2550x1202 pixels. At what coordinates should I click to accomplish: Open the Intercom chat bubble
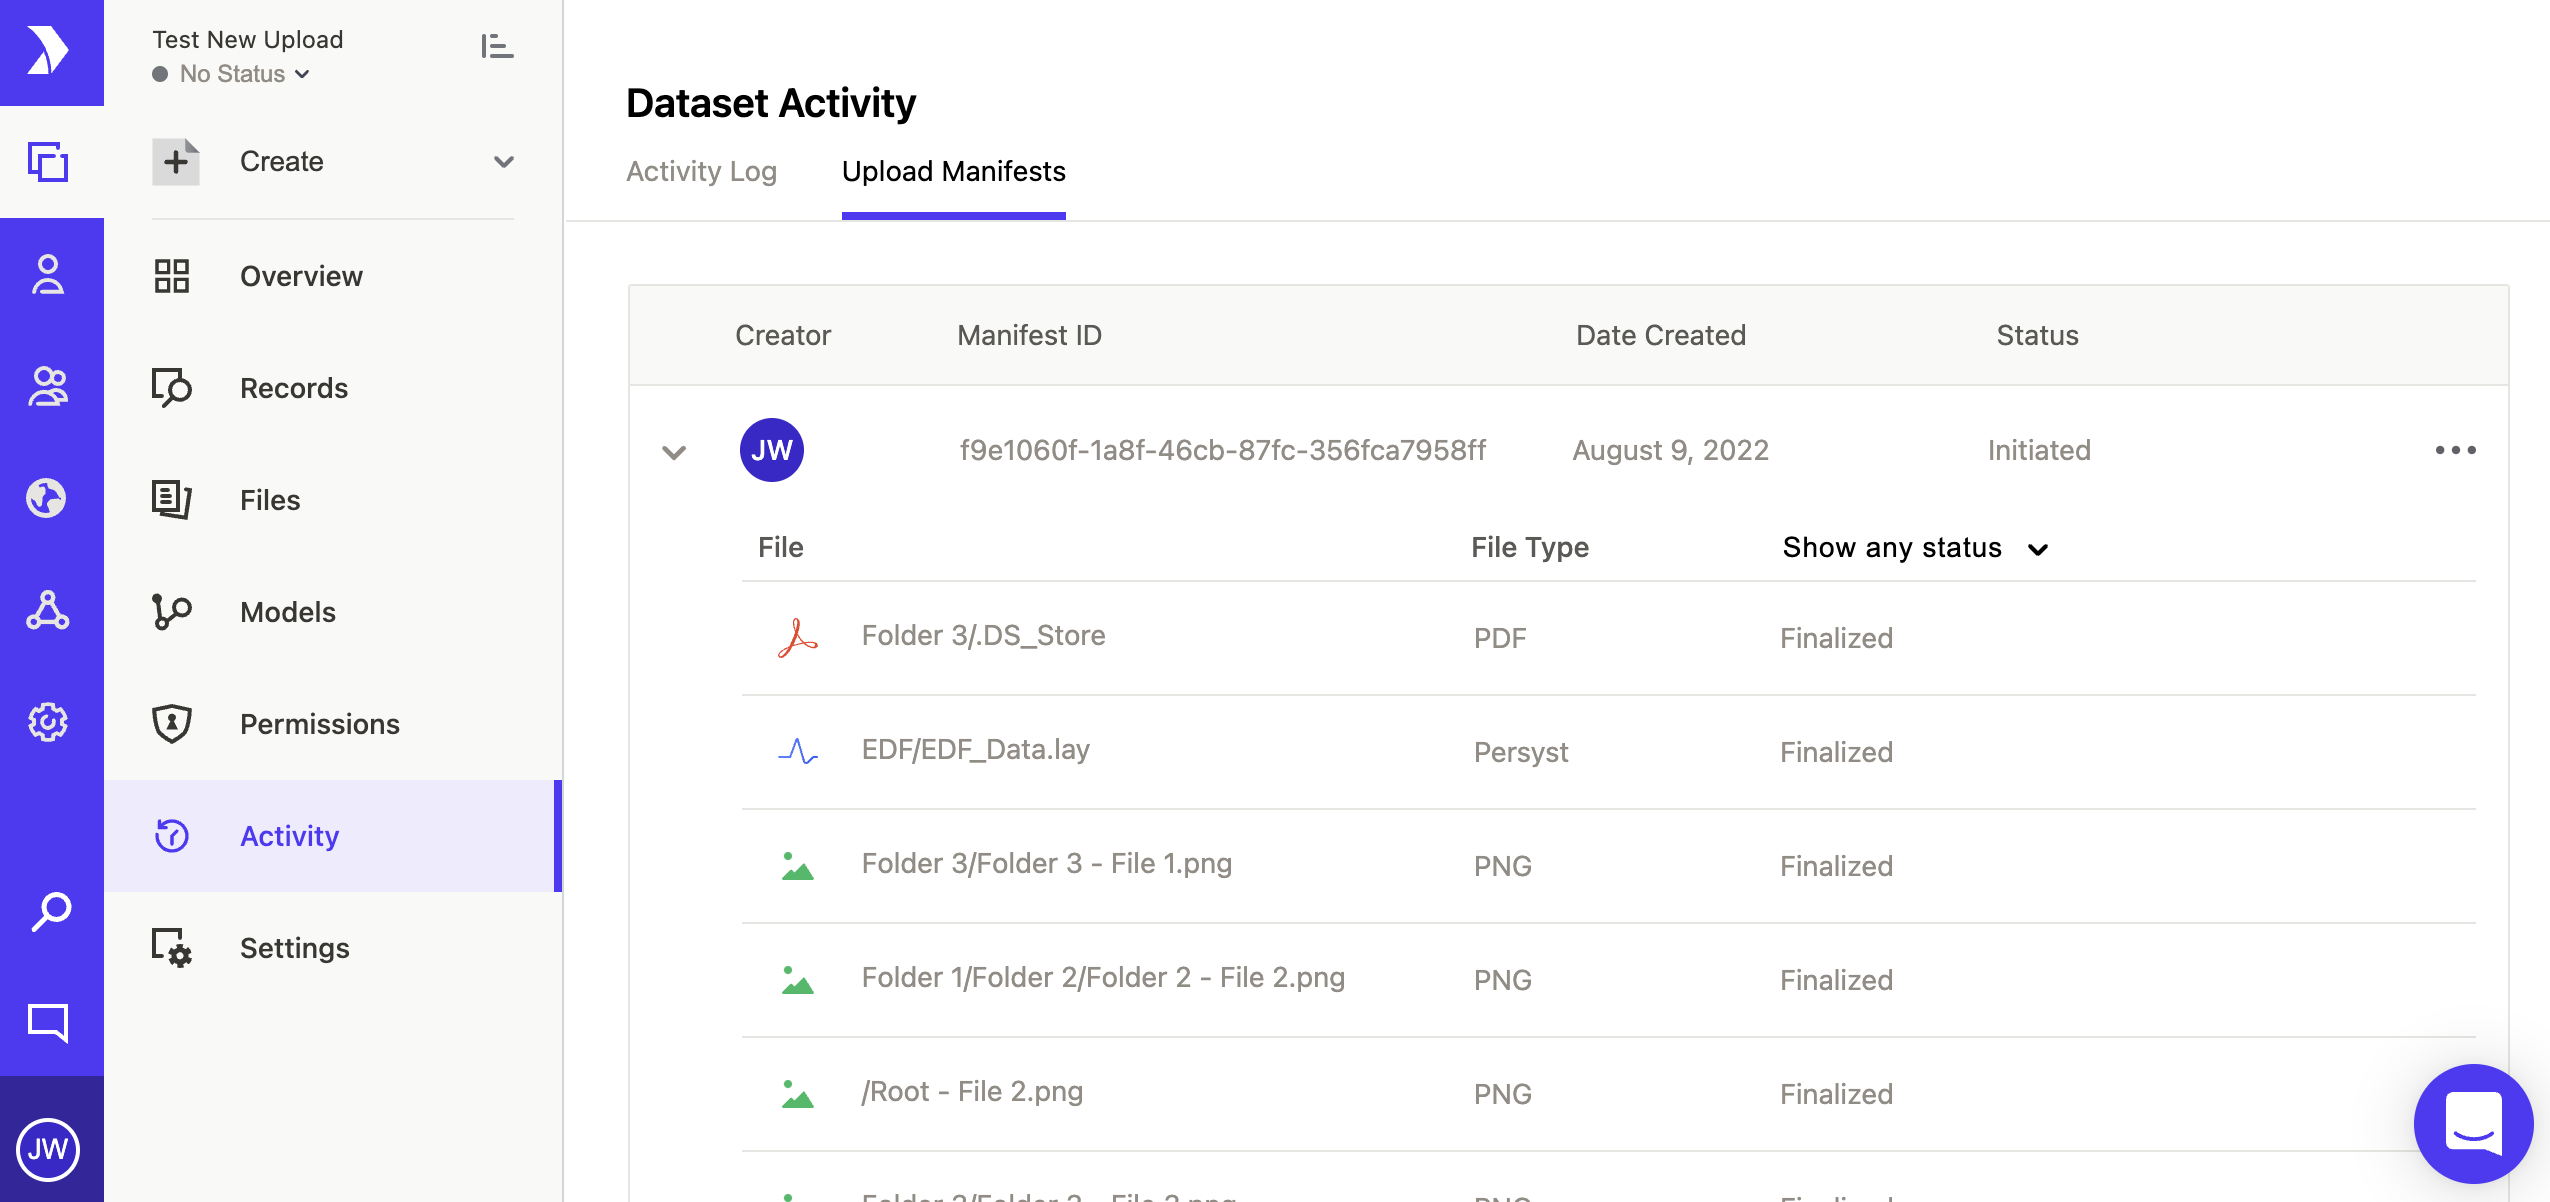click(2472, 1123)
